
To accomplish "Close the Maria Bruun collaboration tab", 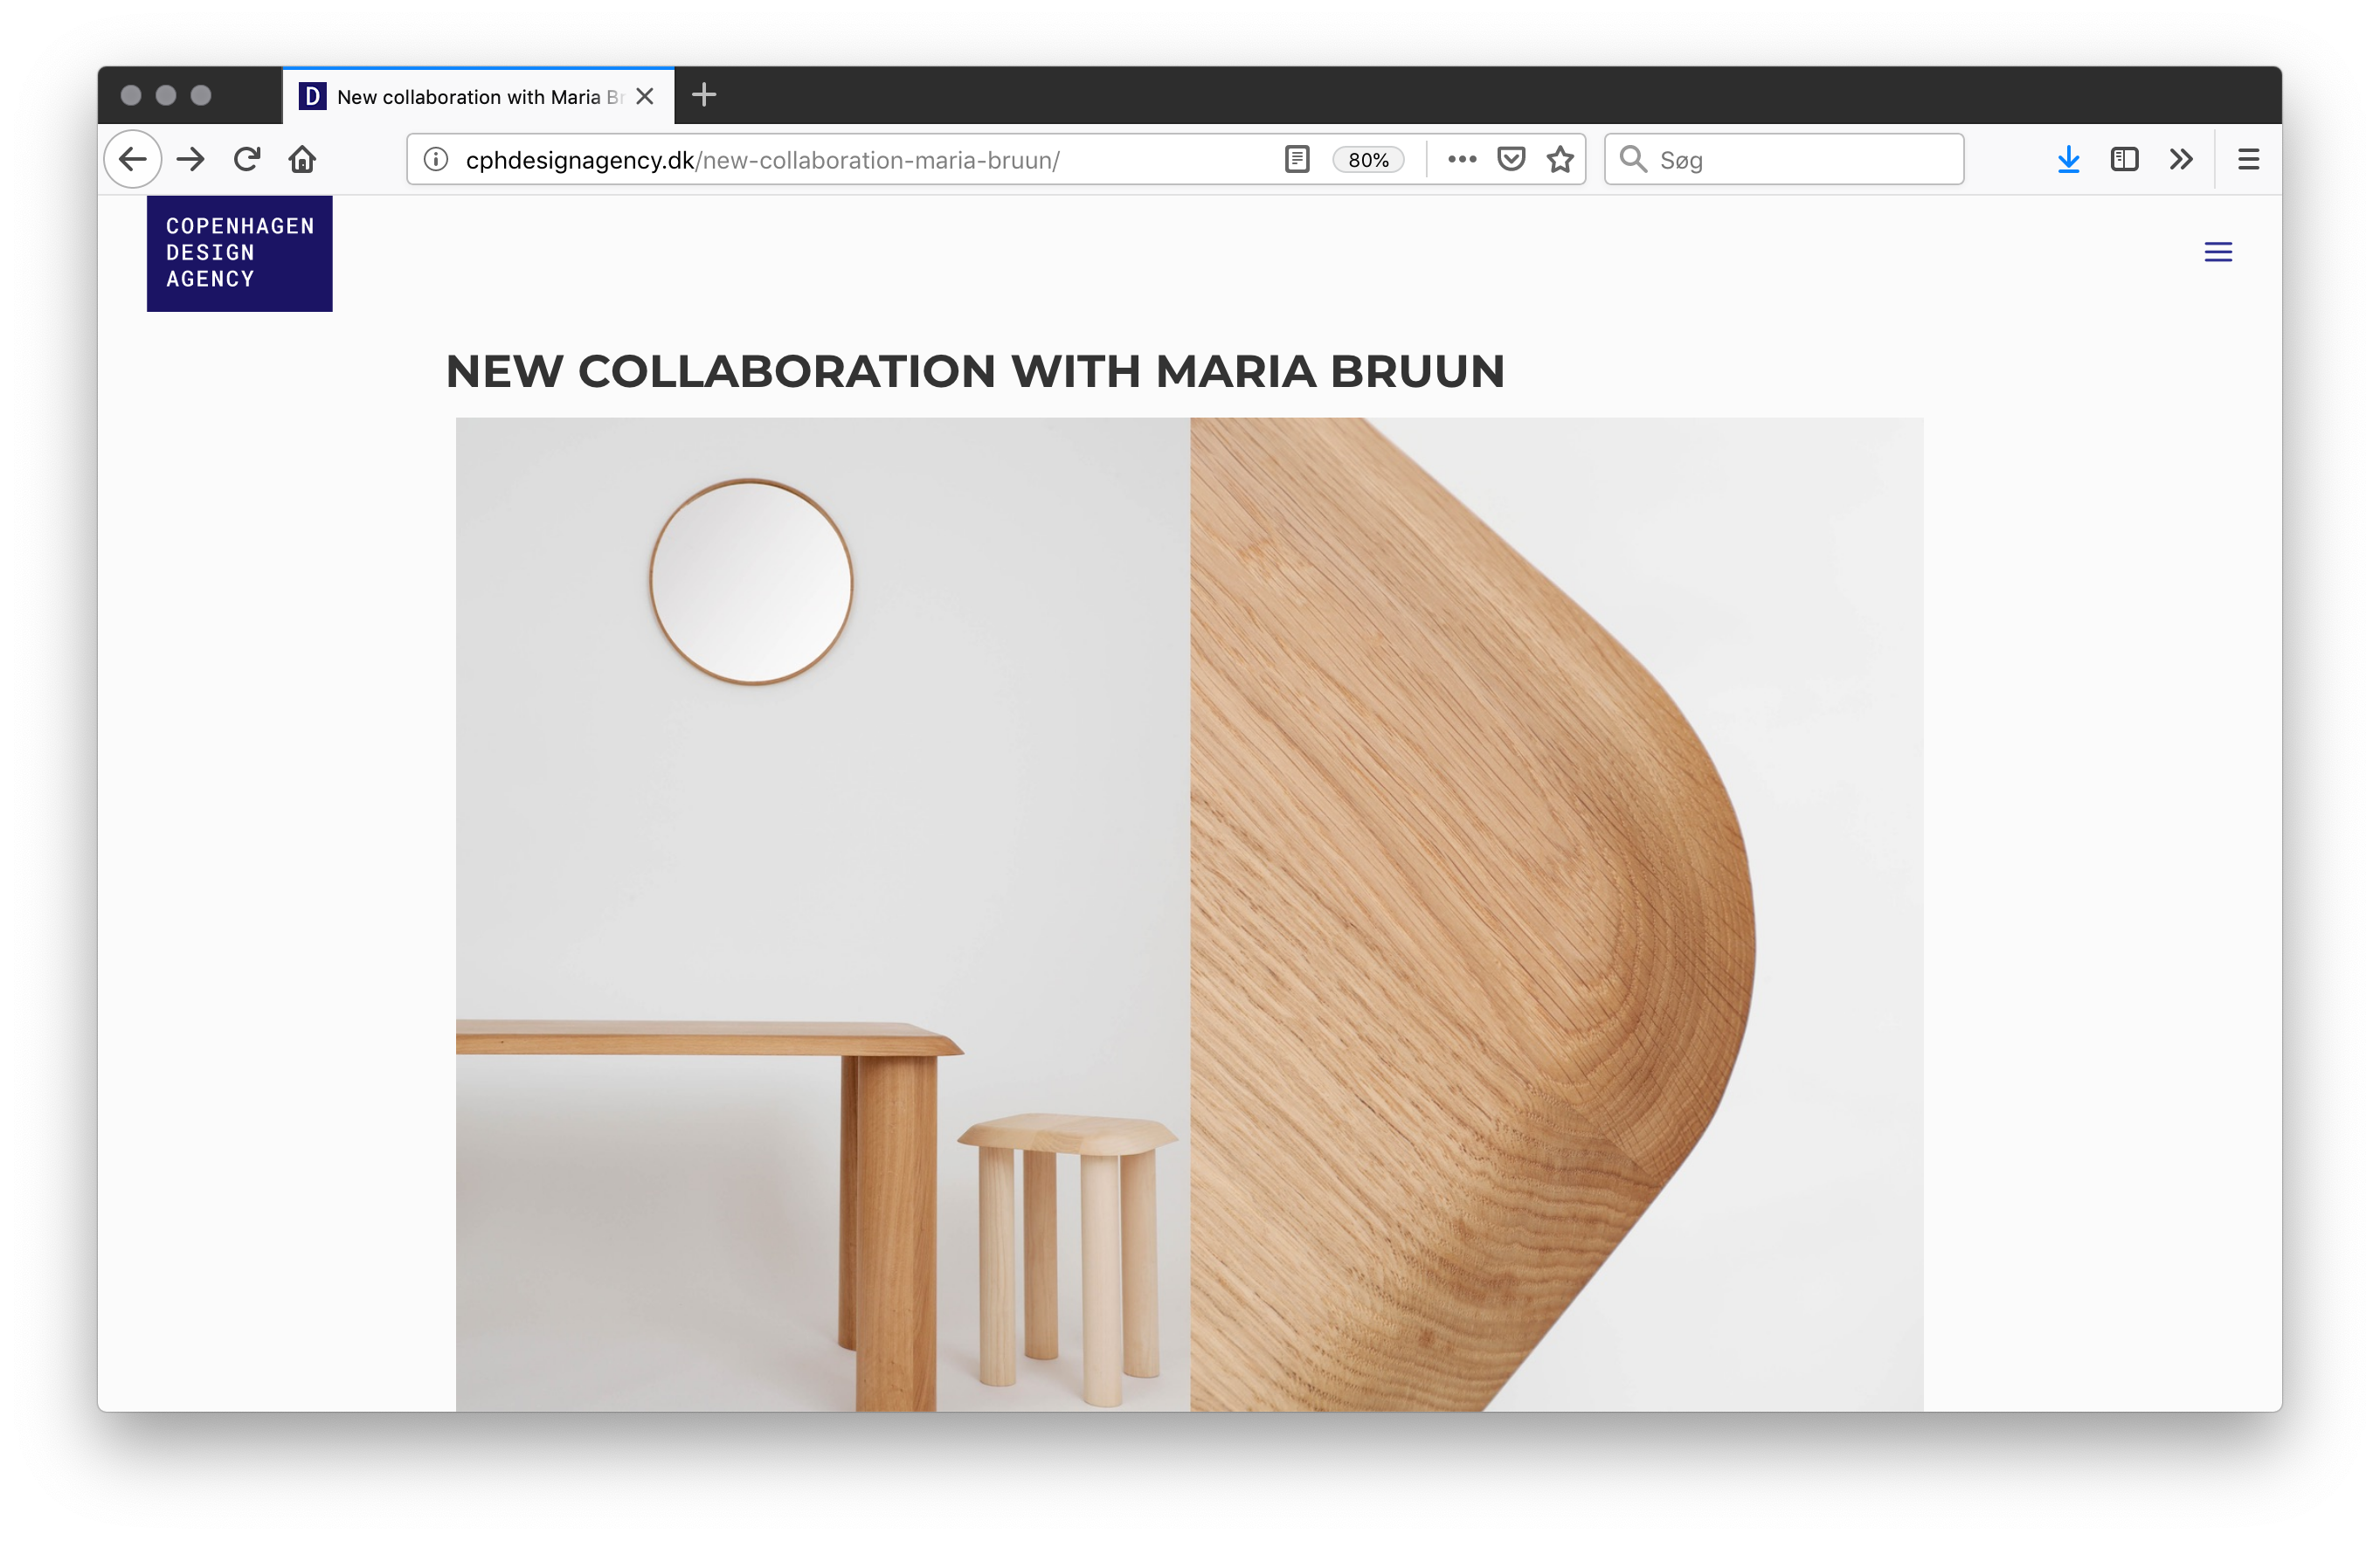I will 645,96.
